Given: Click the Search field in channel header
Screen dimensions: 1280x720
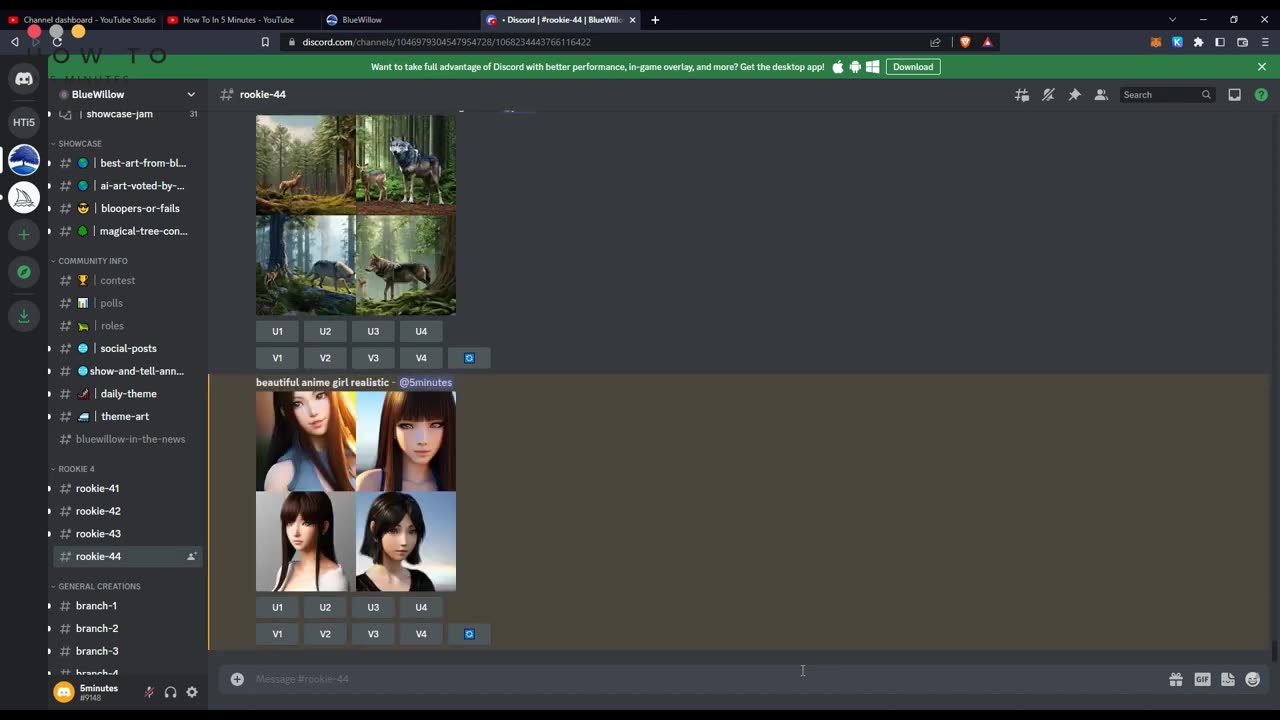Looking at the screenshot, I should pyautogui.click(x=1166, y=95).
